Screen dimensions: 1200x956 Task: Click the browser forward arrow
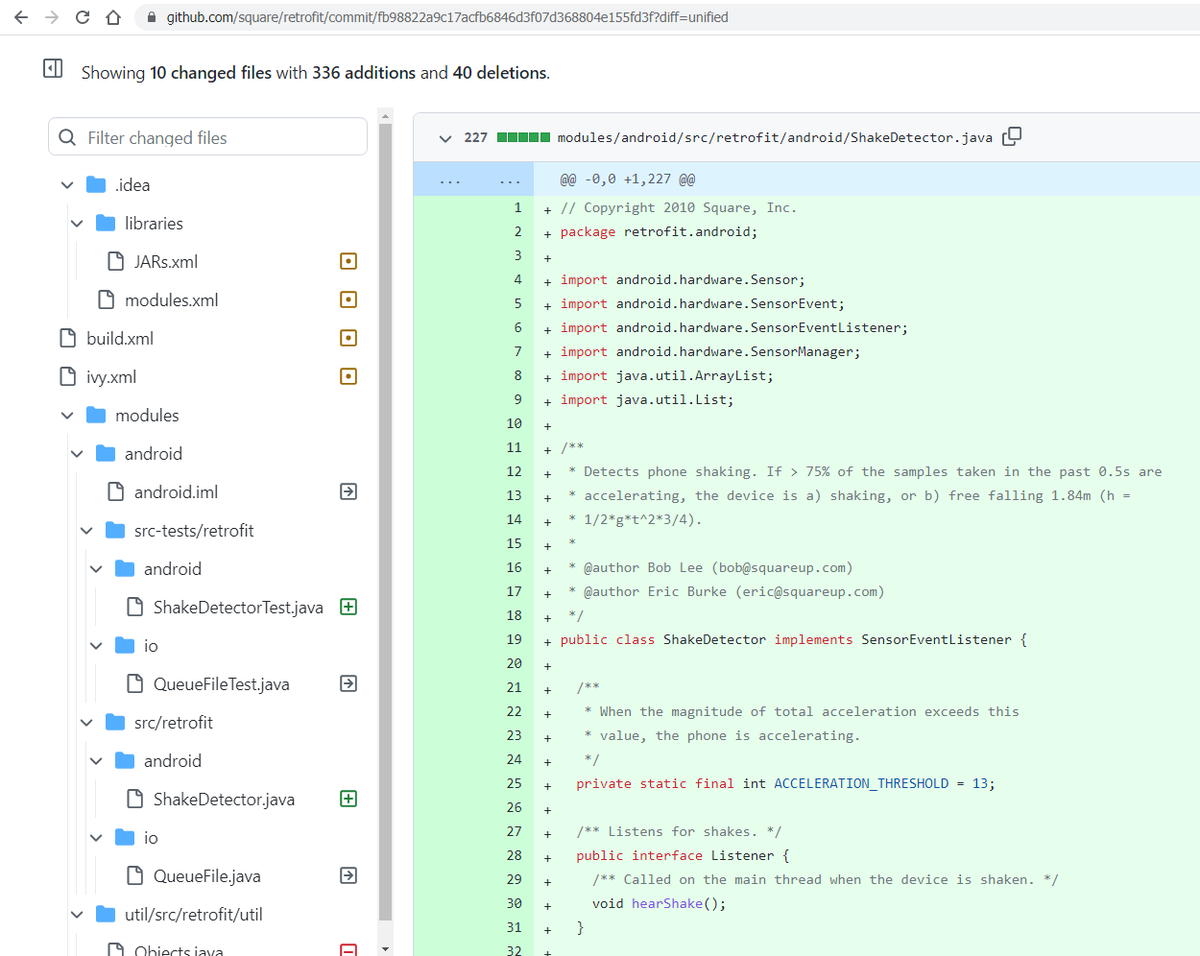coord(52,17)
